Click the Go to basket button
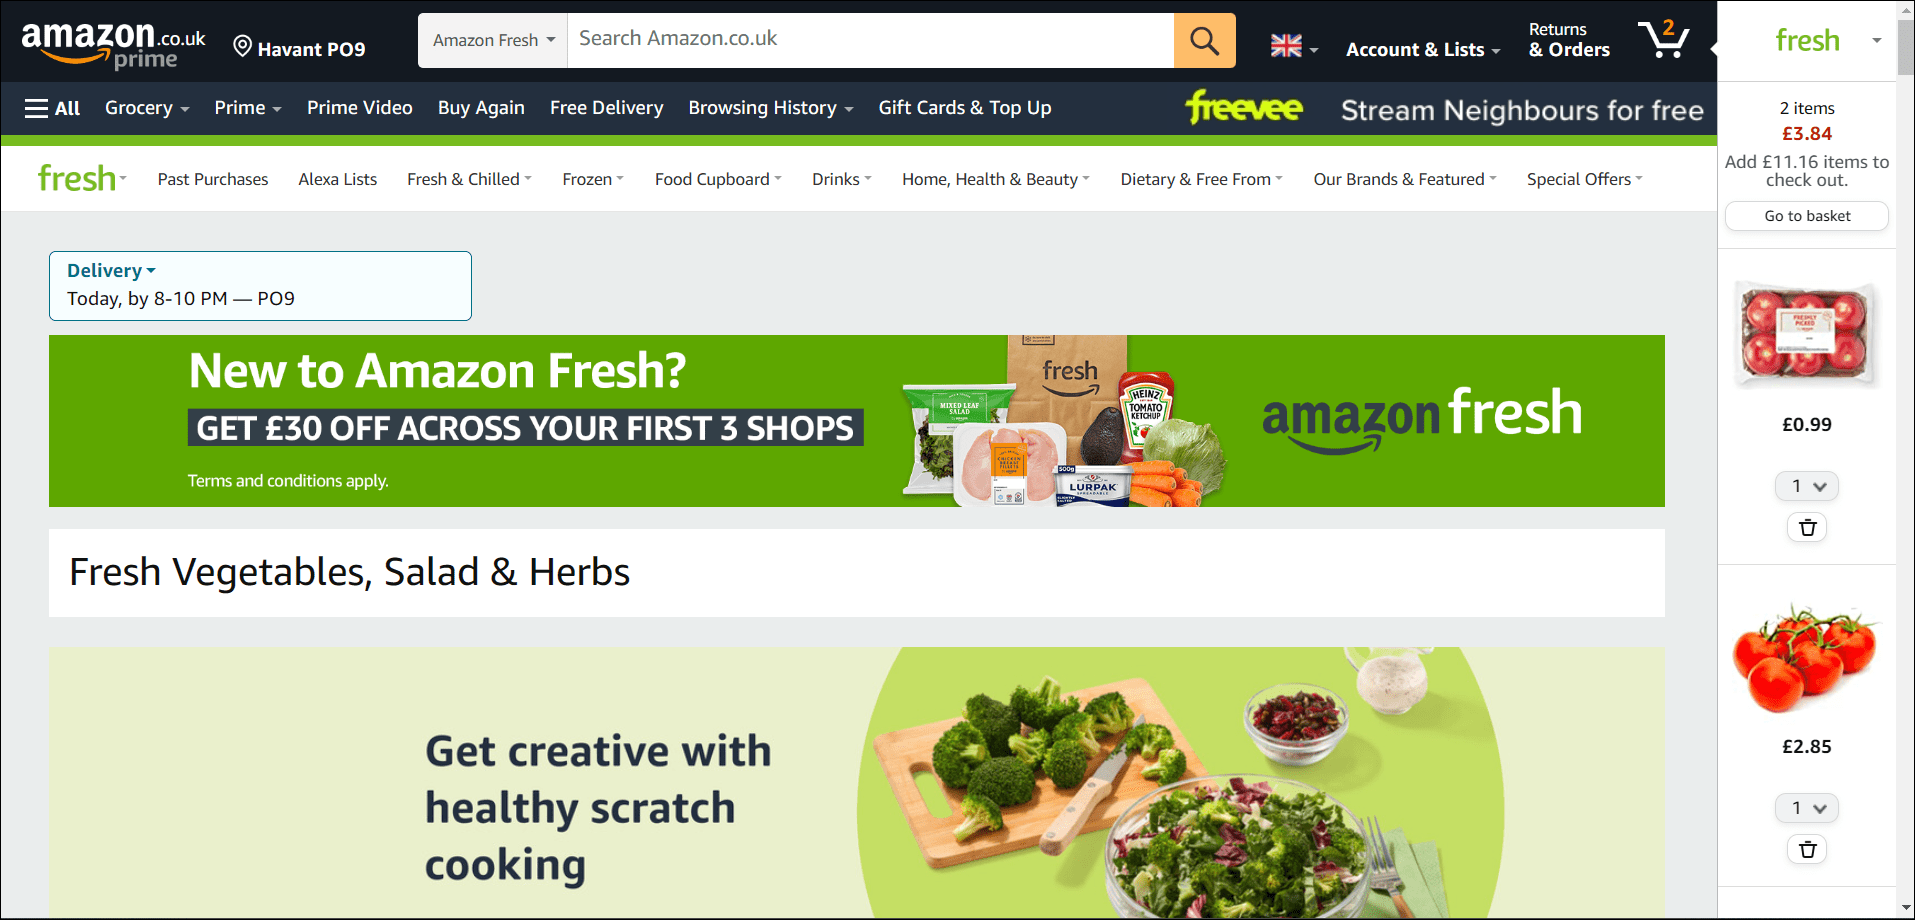 click(x=1807, y=216)
